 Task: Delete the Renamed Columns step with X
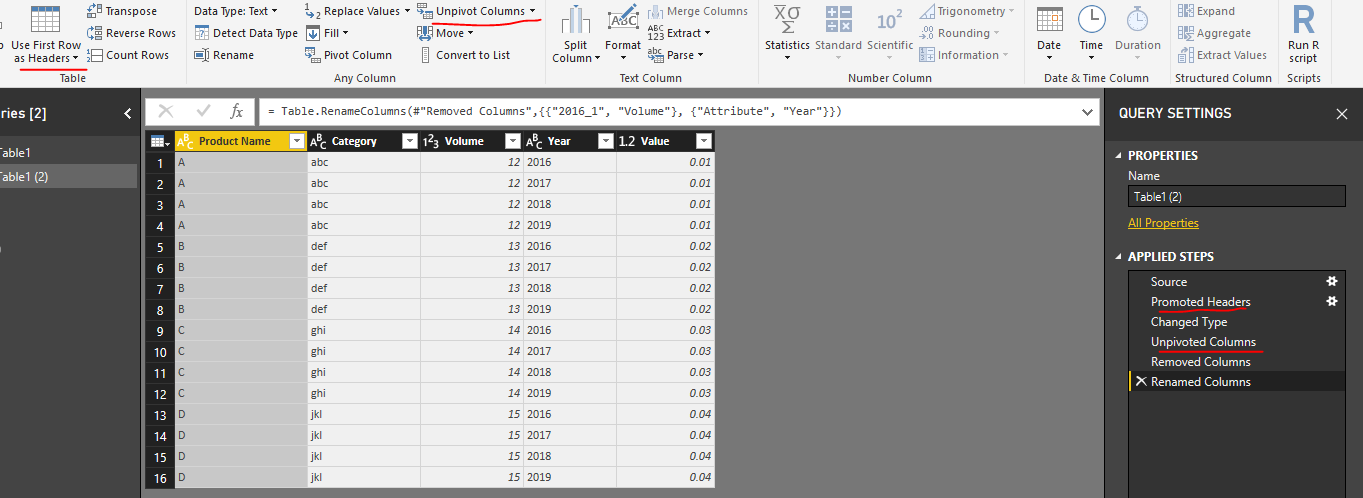[1140, 382]
